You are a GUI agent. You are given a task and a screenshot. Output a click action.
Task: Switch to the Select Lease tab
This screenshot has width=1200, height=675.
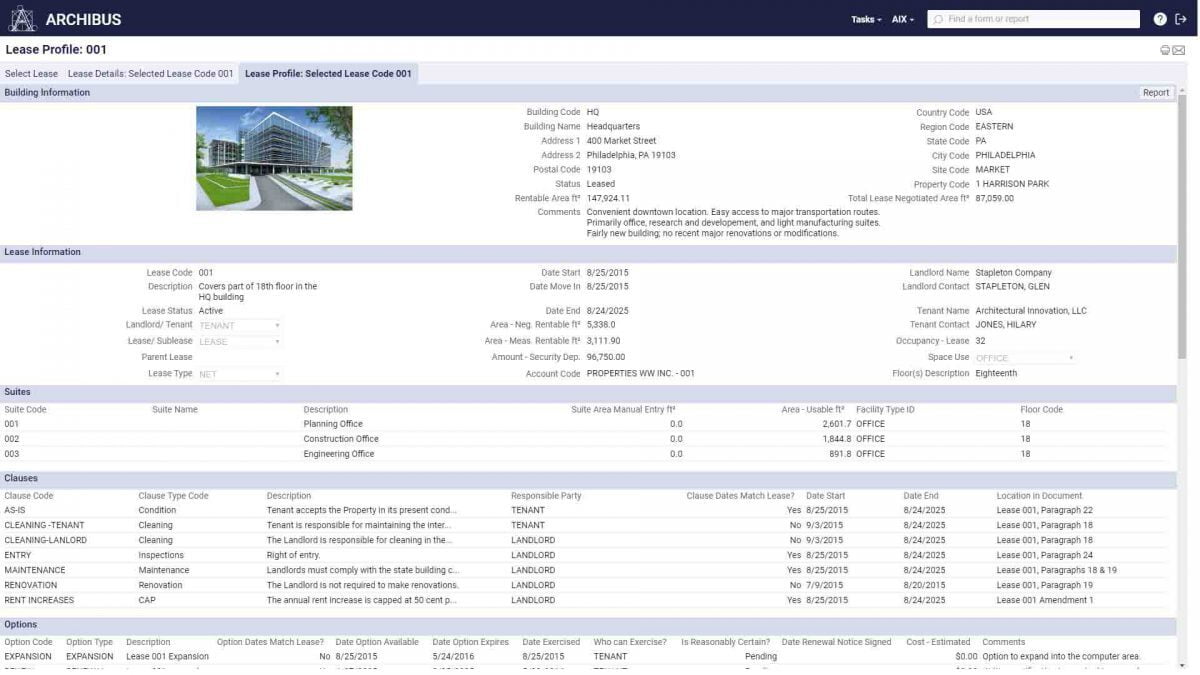click(x=31, y=73)
